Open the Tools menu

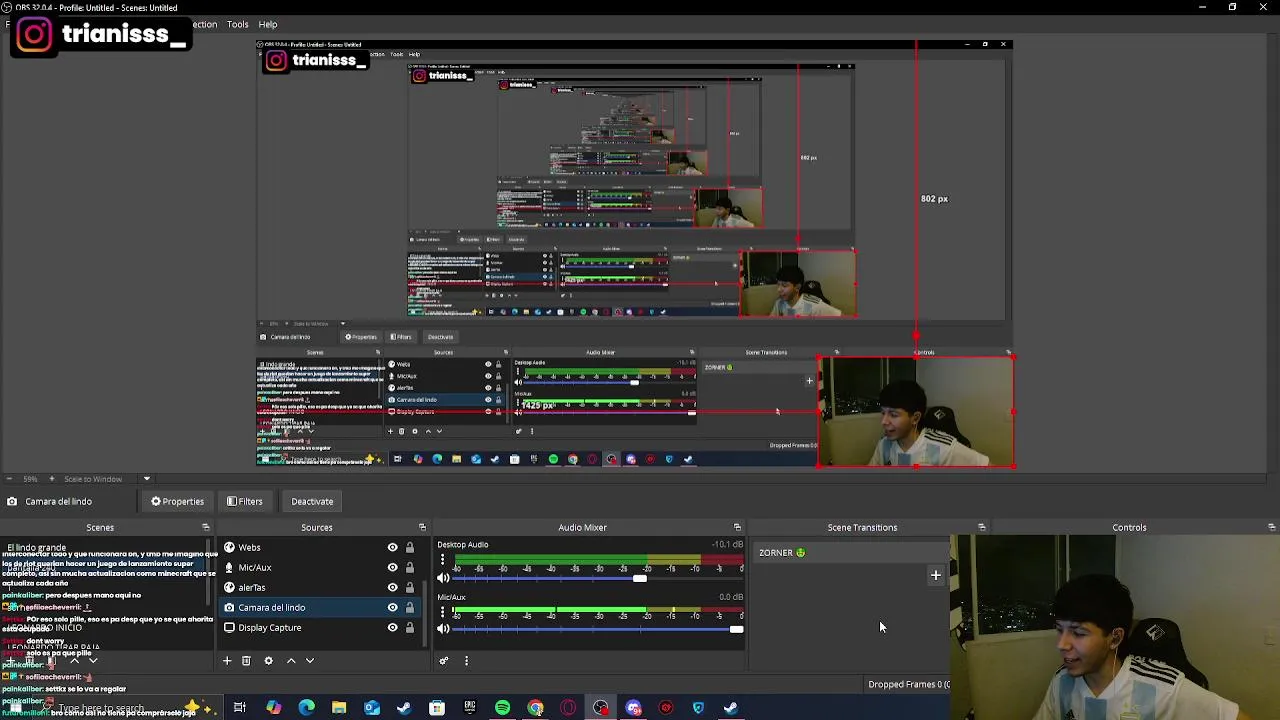[237, 24]
